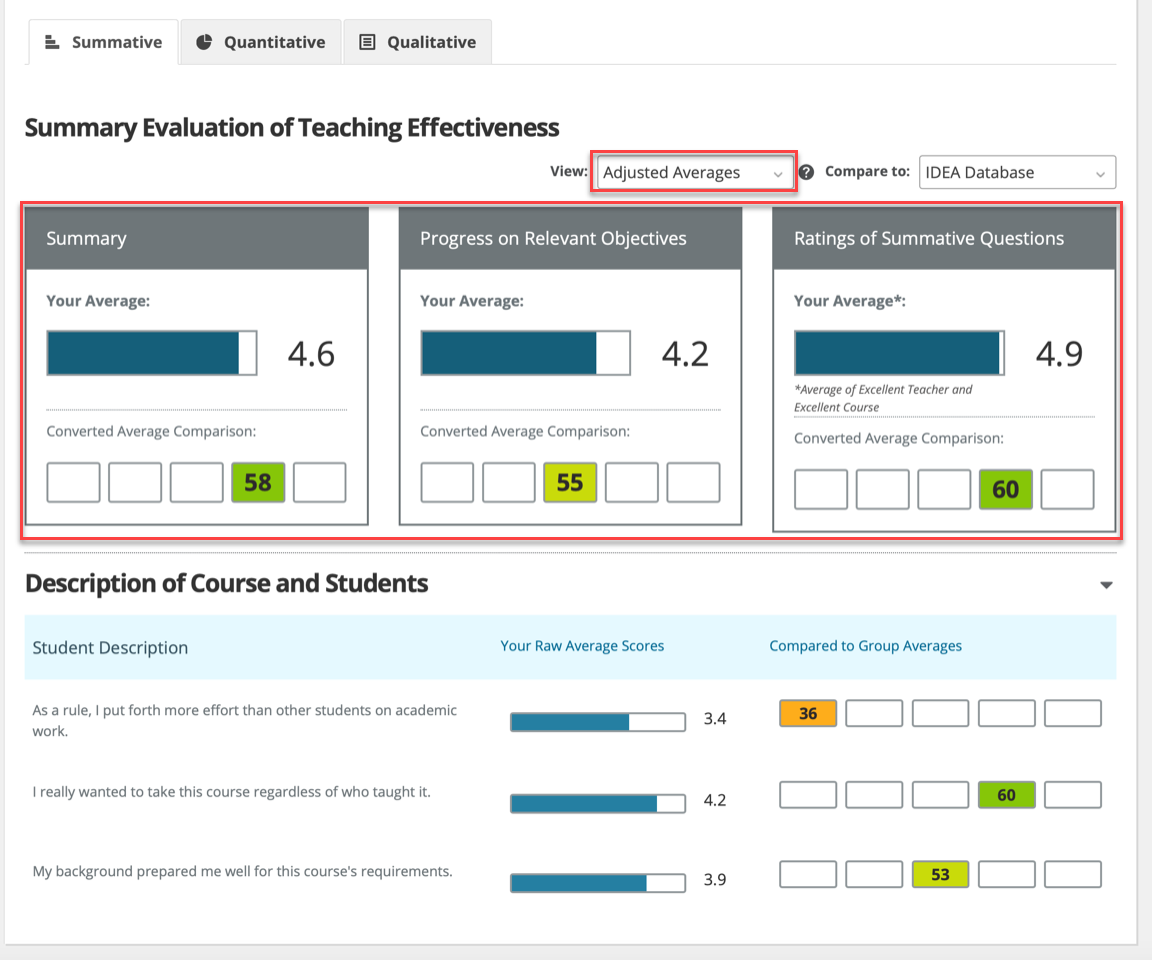Switch to the Quantitative tab
1152x960 pixels.
click(261, 42)
